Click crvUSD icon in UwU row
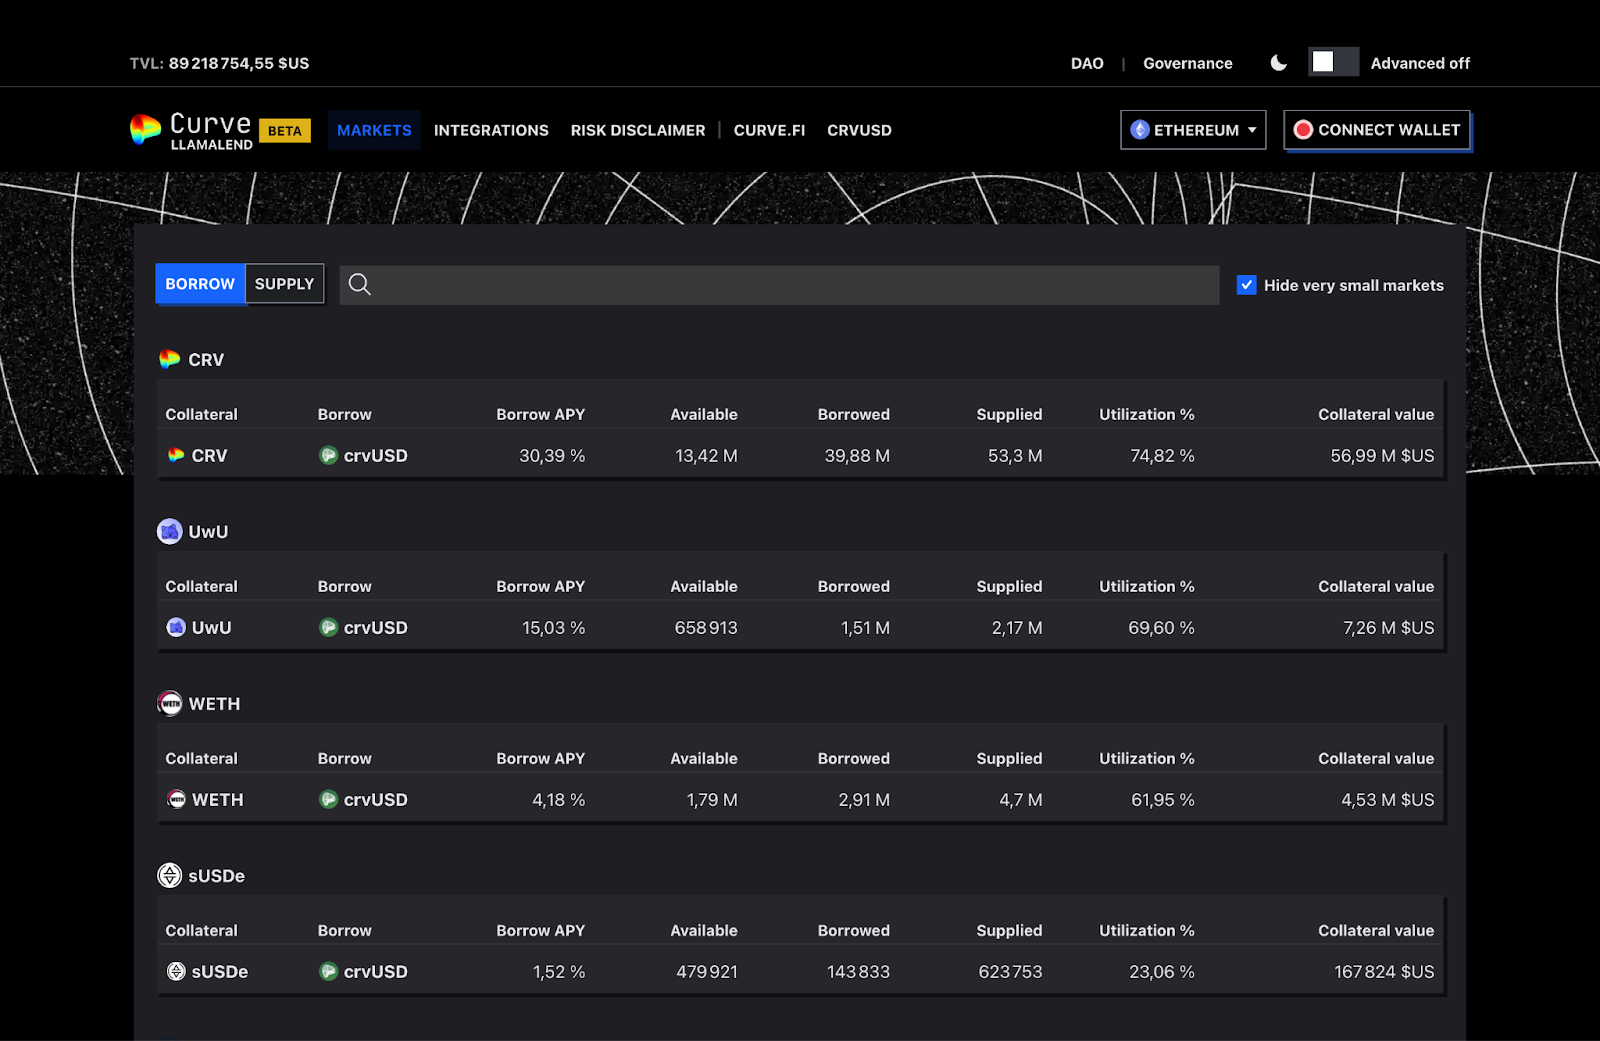 328,627
